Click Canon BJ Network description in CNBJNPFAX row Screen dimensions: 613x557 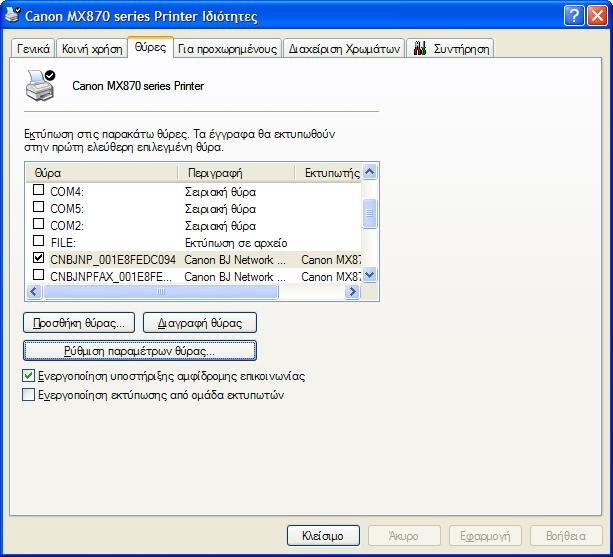click(x=235, y=277)
